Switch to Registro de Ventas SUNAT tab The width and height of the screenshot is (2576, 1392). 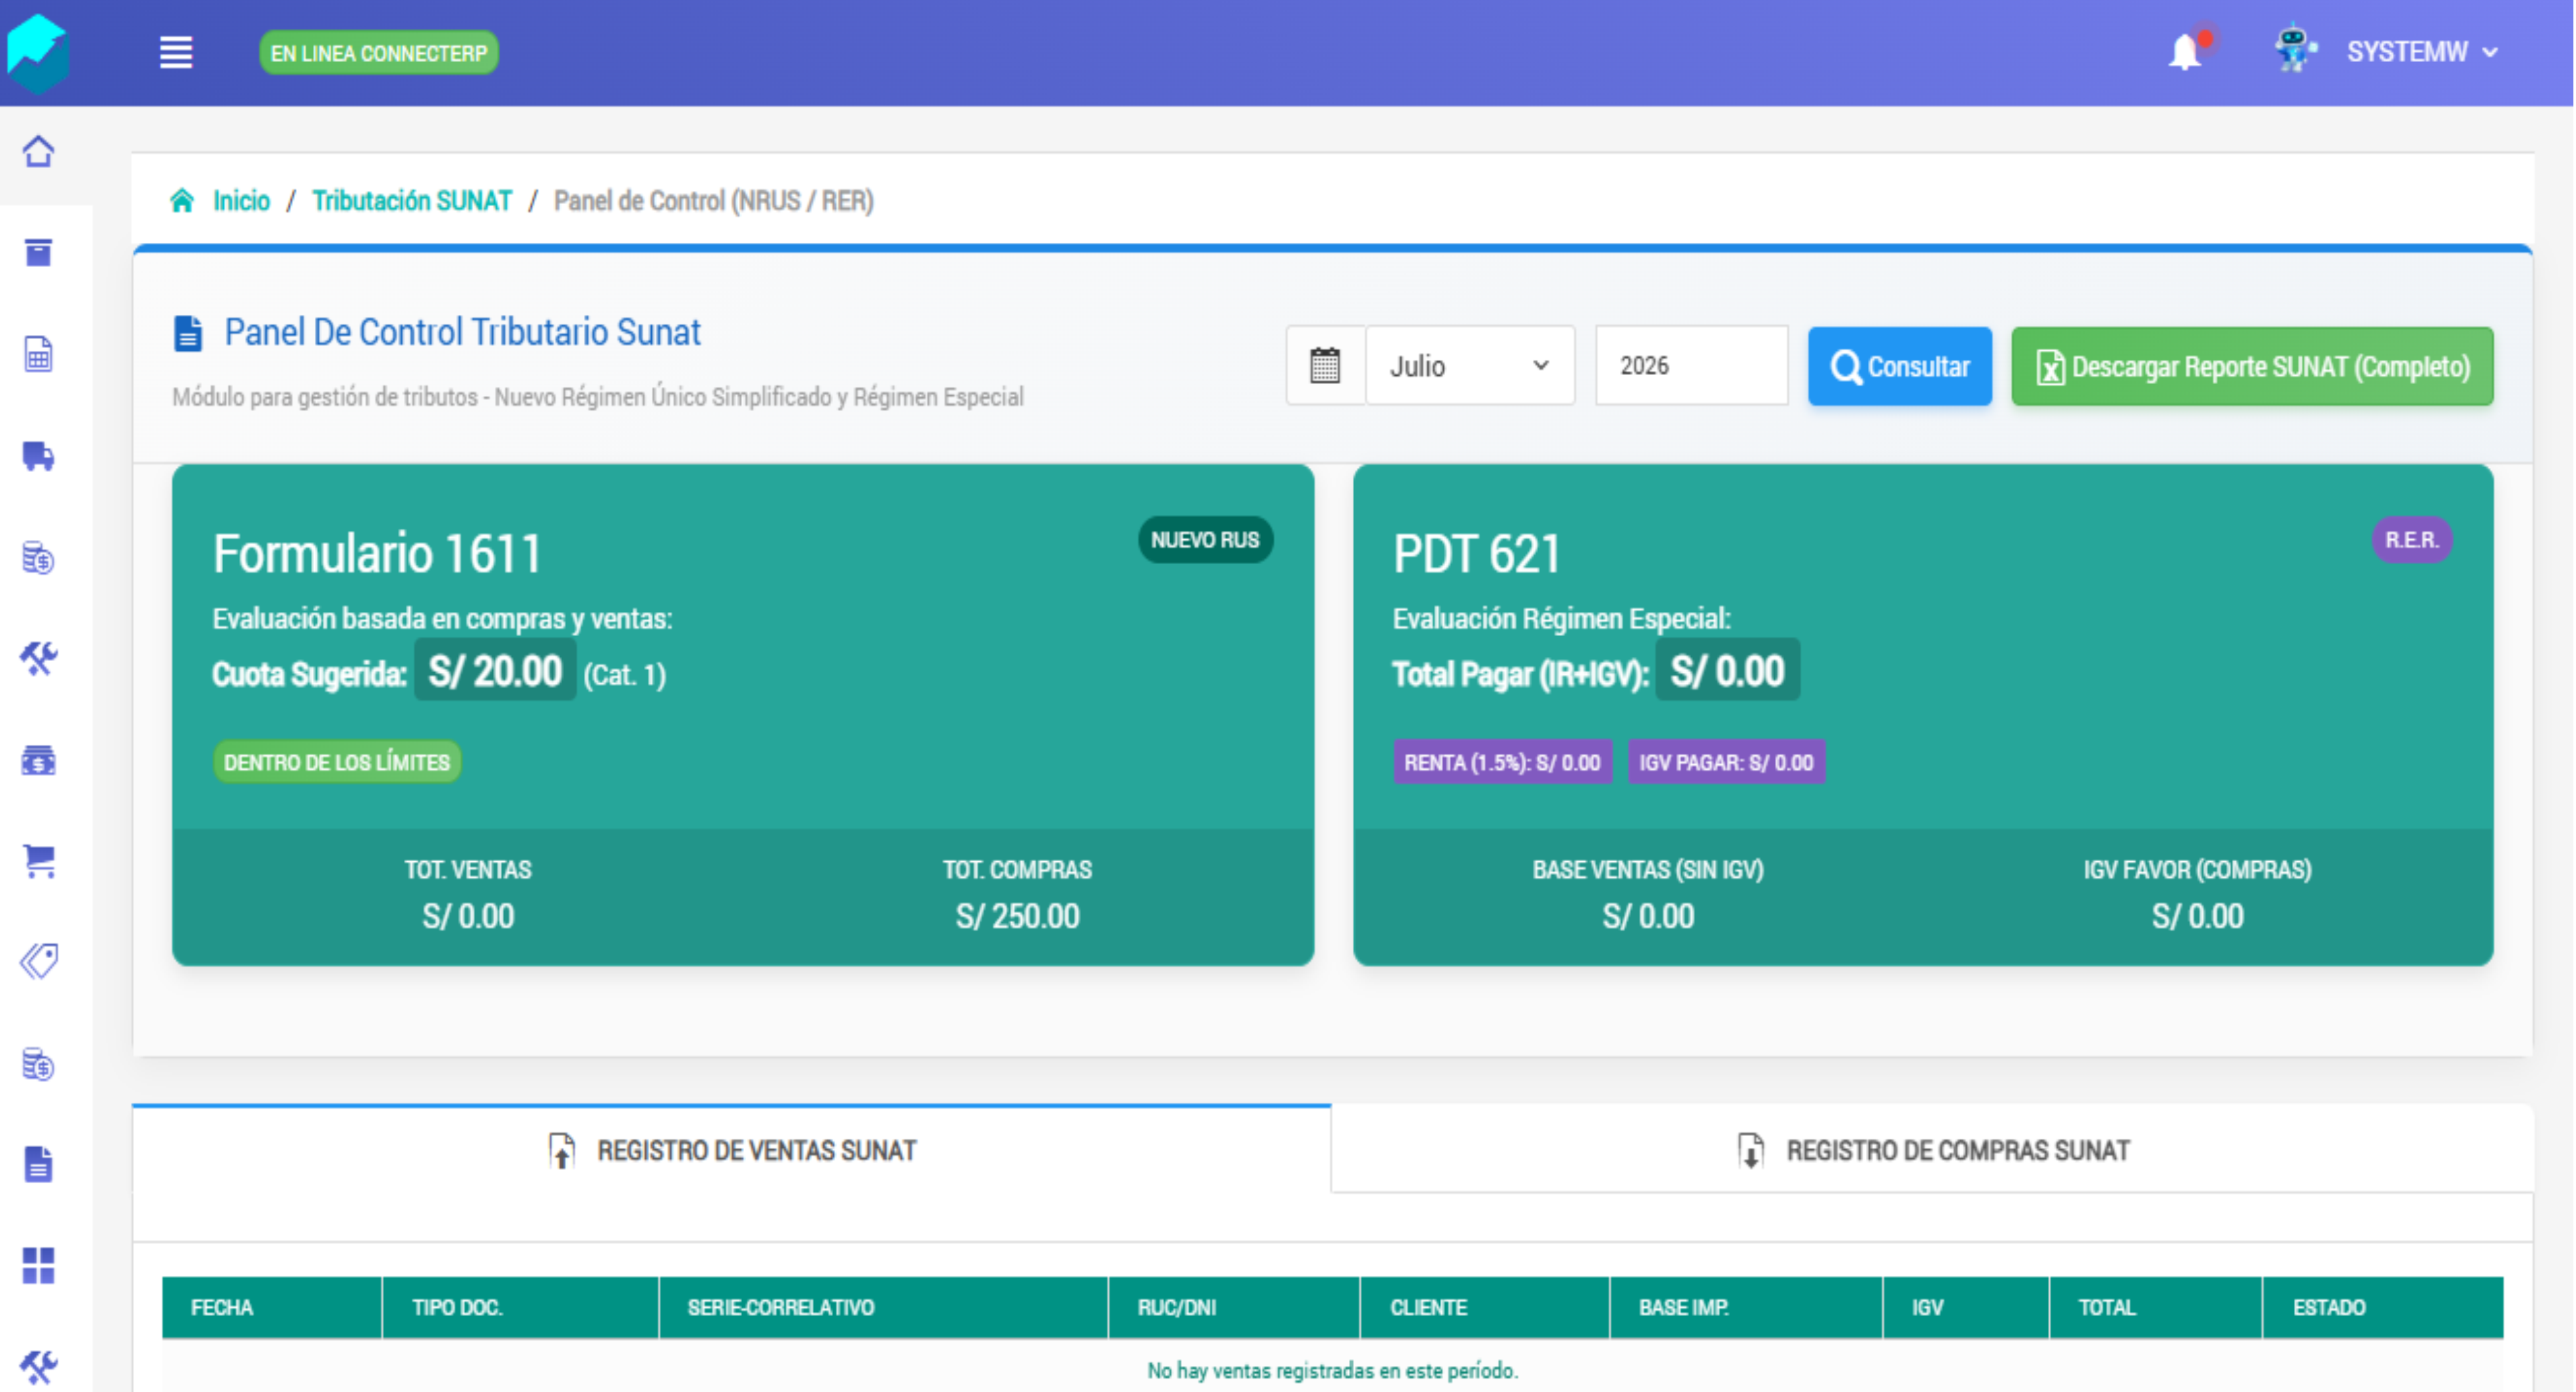pyautogui.click(x=732, y=1150)
